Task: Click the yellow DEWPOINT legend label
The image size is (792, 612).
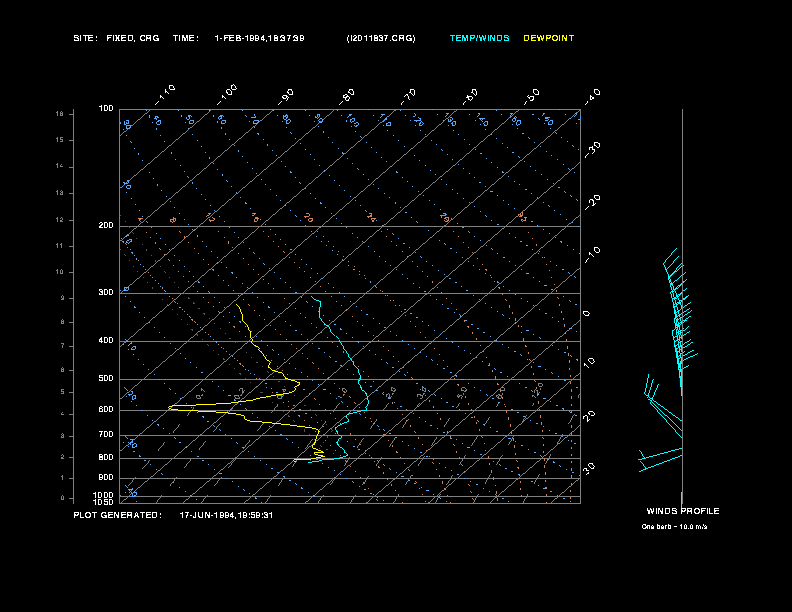Action: tap(549, 38)
